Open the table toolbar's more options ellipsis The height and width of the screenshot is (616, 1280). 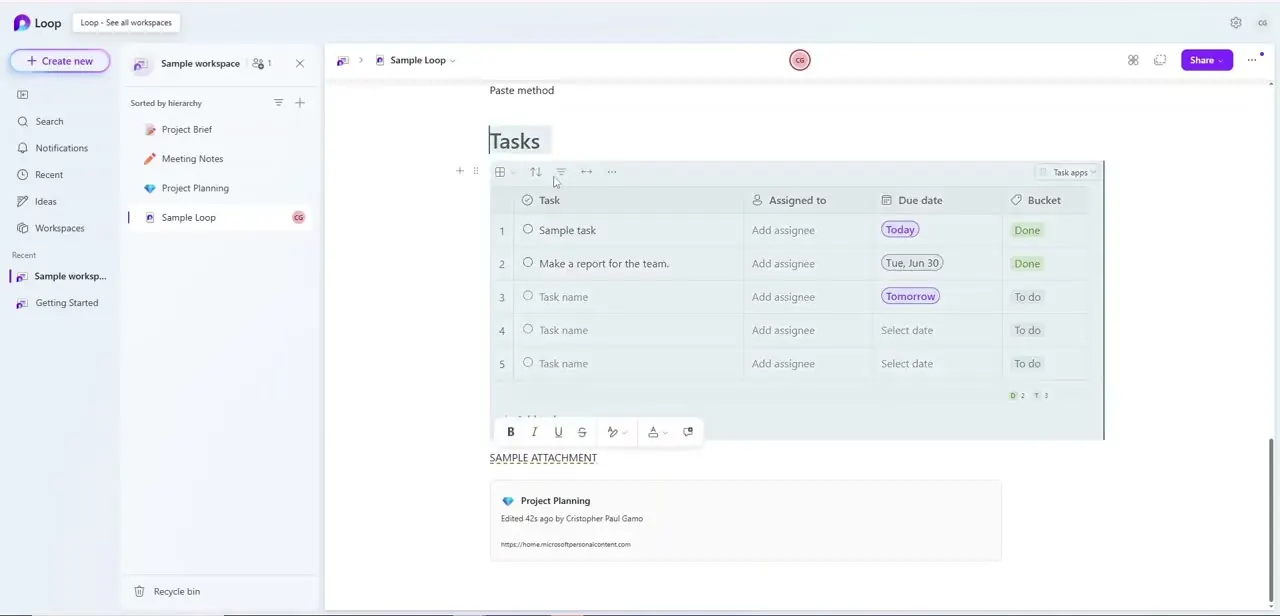[612, 172]
